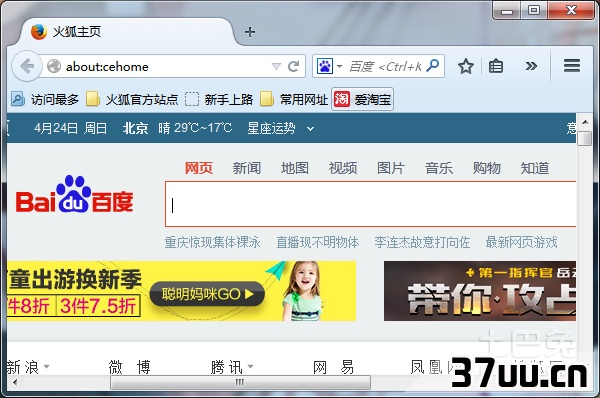Open hot topic 直播现不明物体
The image size is (600, 398).
pyautogui.click(x=318, y=242)
